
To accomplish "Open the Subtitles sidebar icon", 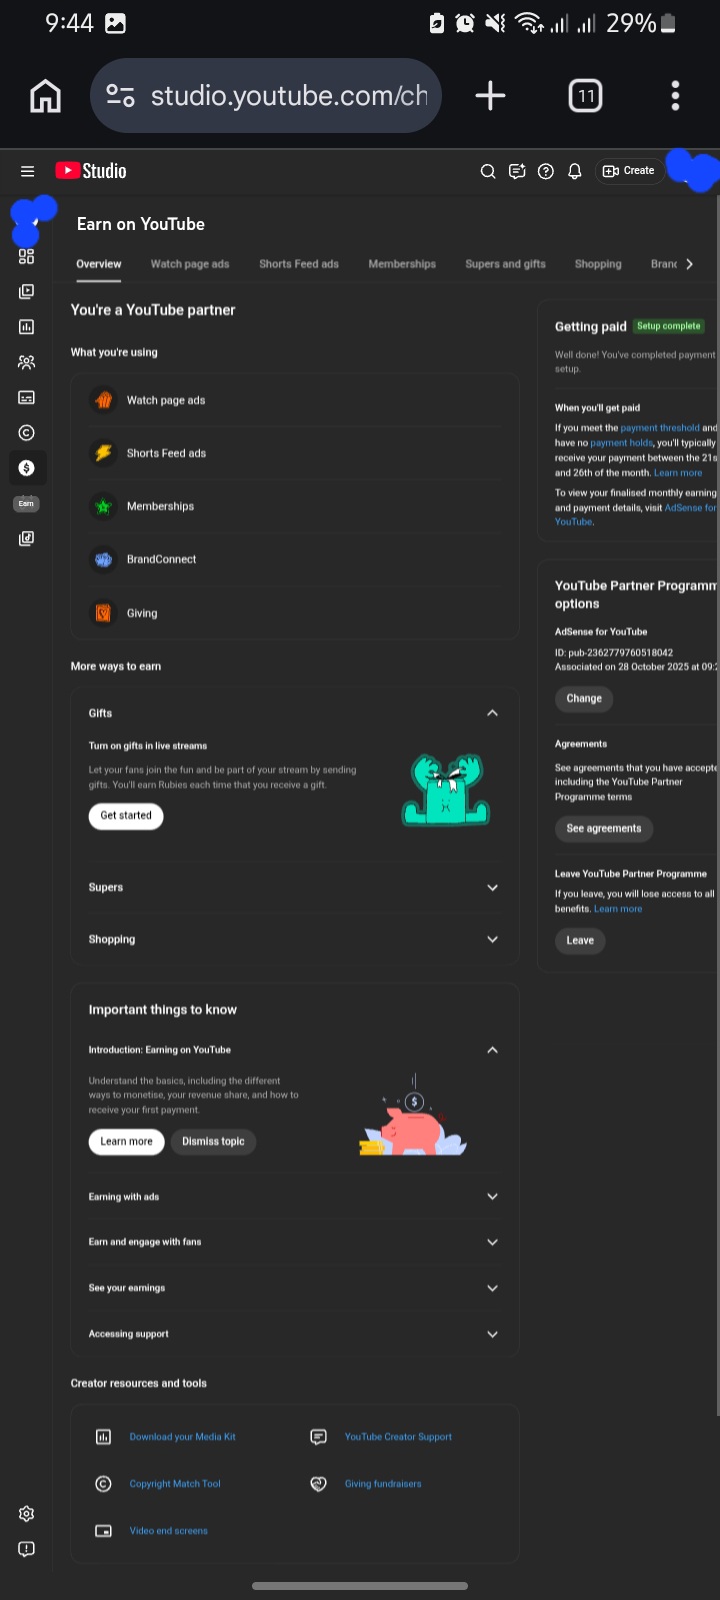I will pos(27,397).
